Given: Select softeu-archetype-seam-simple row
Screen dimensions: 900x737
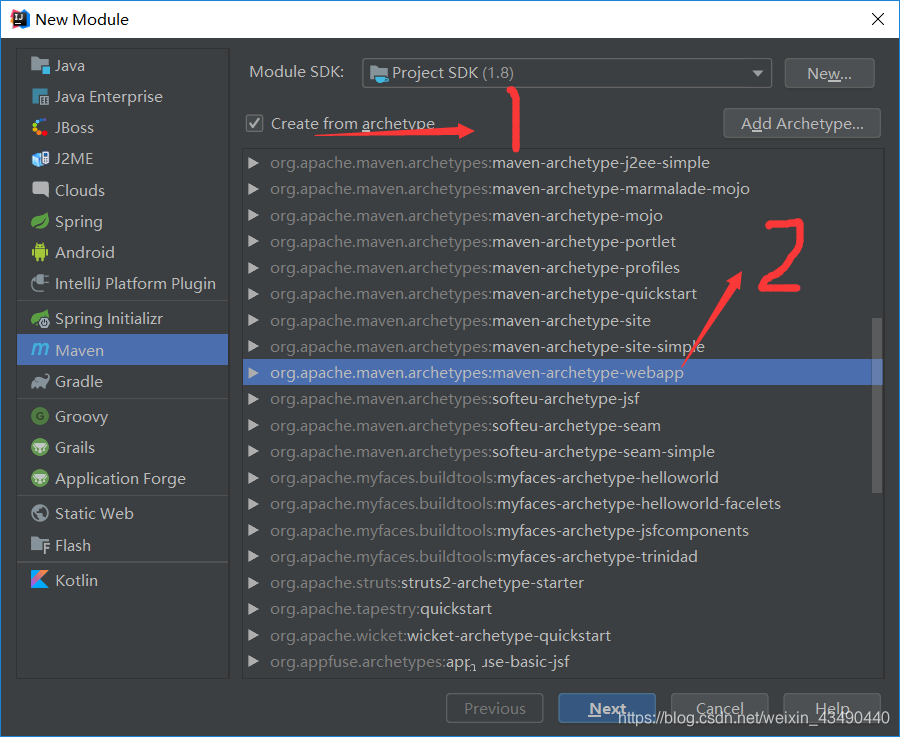Looking at the screenshot, I should pyautogui.click(x=562, y=452).
